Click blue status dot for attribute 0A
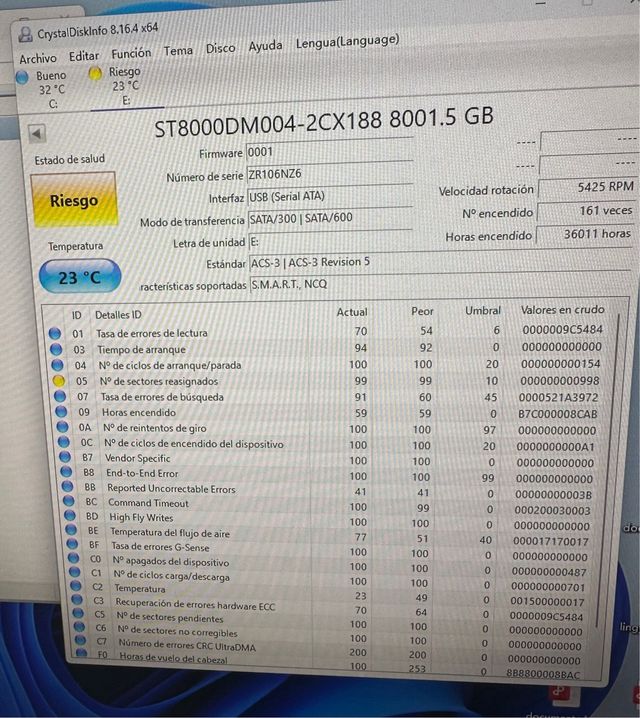This screenshot has width=640, height=718. click(x=62, y=427)
